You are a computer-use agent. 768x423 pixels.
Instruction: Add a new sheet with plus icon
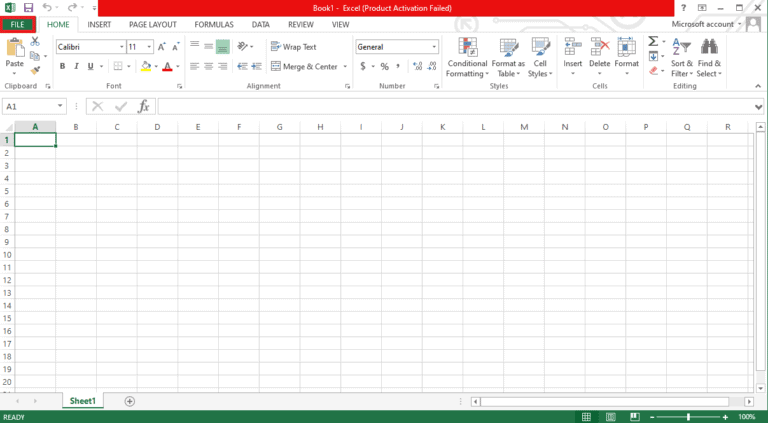129,401
